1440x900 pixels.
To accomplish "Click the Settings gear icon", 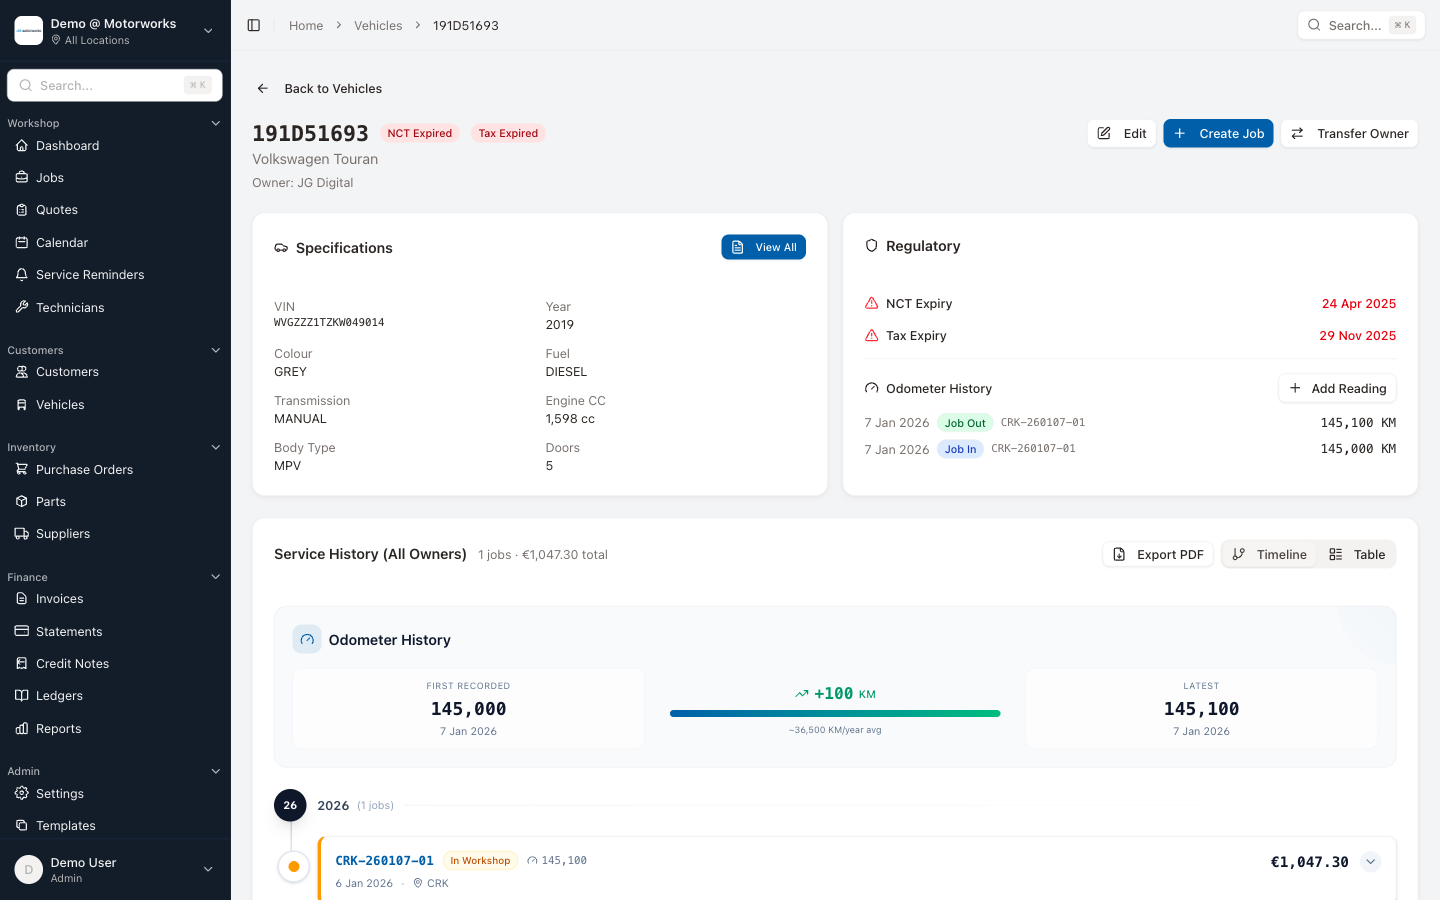I will [22, 794].
